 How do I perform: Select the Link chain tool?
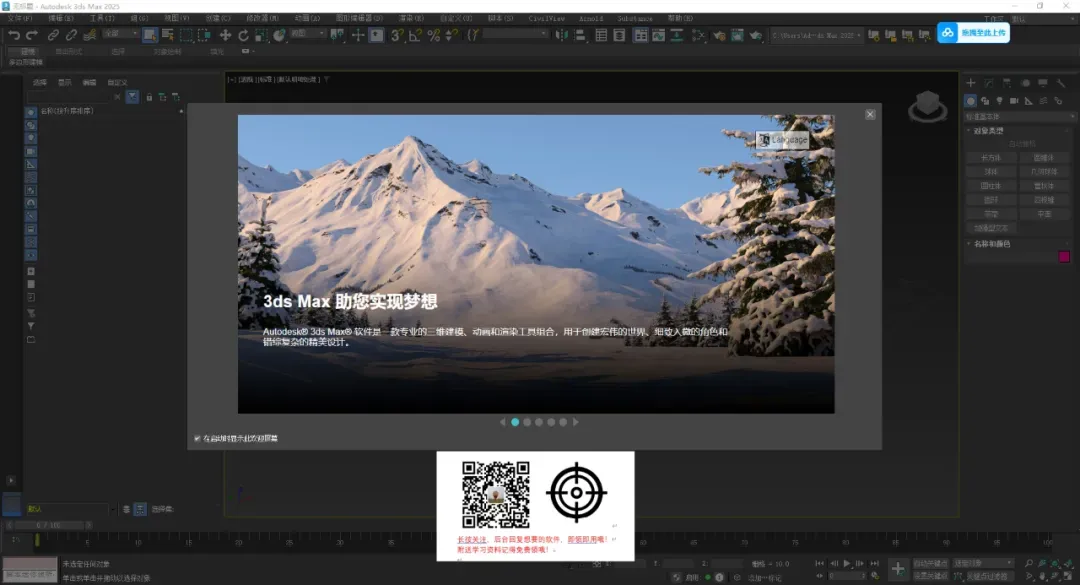[x=53, y=35]
